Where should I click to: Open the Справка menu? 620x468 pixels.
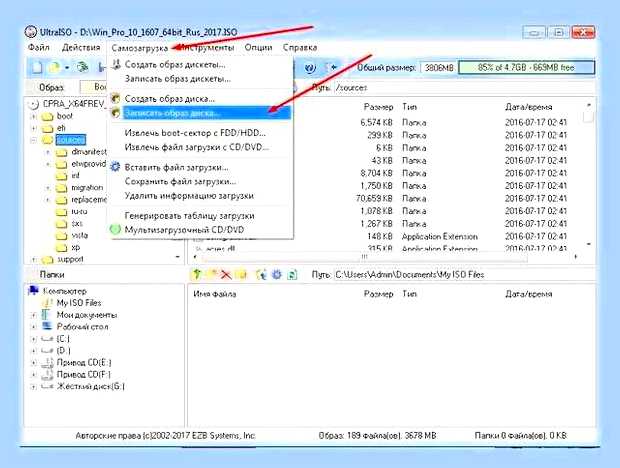click(x=300, y=47)
